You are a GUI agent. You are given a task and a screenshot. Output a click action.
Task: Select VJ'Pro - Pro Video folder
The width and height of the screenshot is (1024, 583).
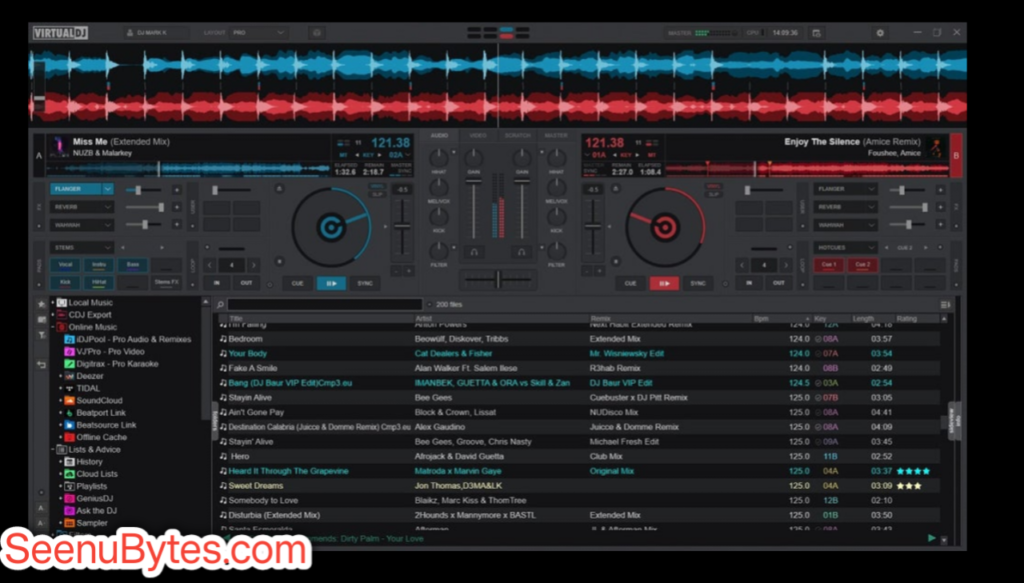[x=110, y=351]
